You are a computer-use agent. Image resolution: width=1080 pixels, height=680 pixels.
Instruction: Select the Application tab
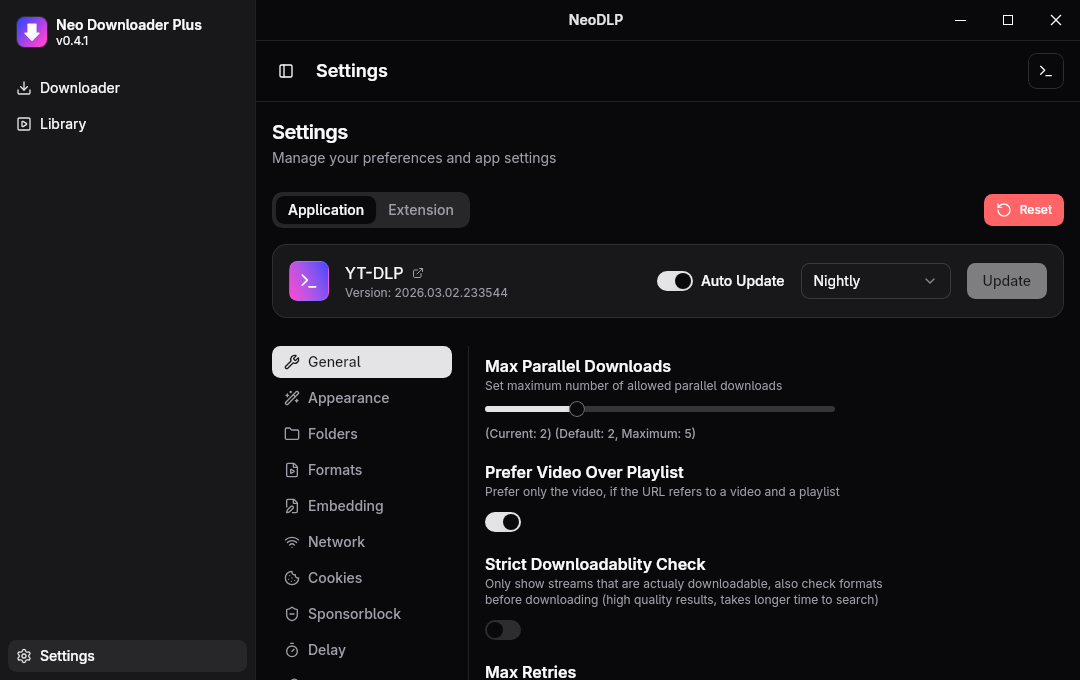(x=326, y=210)
